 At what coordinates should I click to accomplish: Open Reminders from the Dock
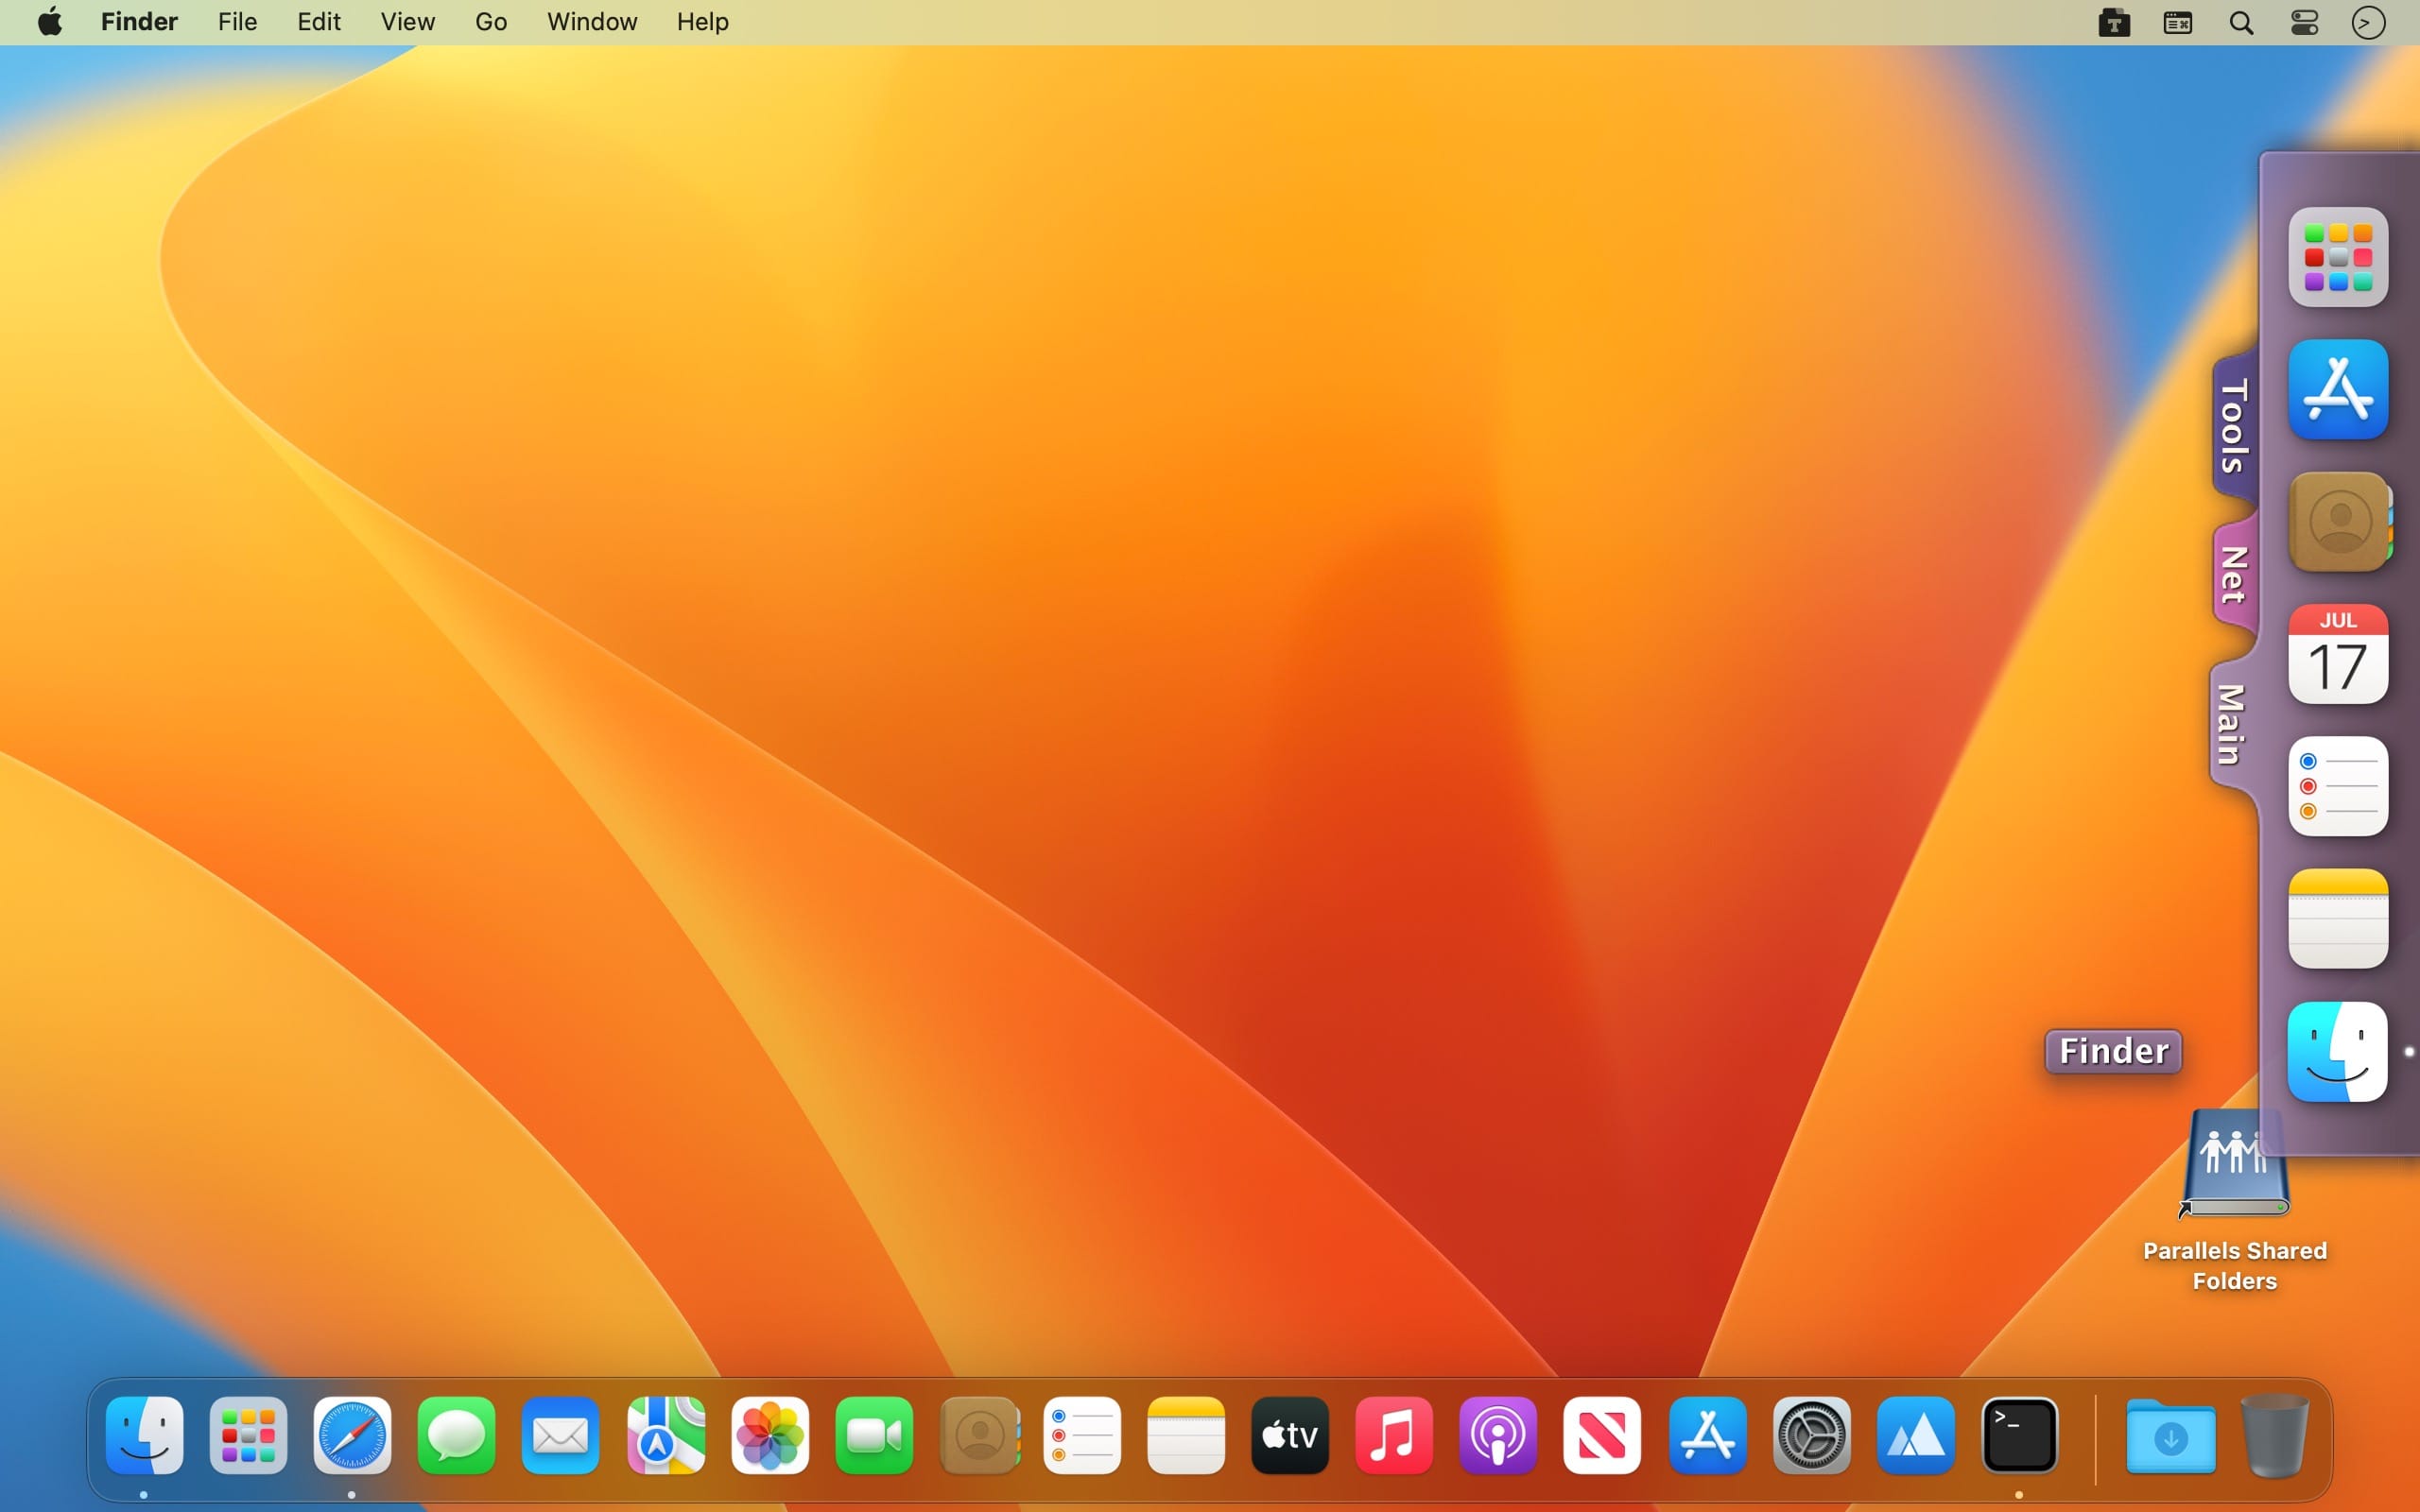1082,1435
